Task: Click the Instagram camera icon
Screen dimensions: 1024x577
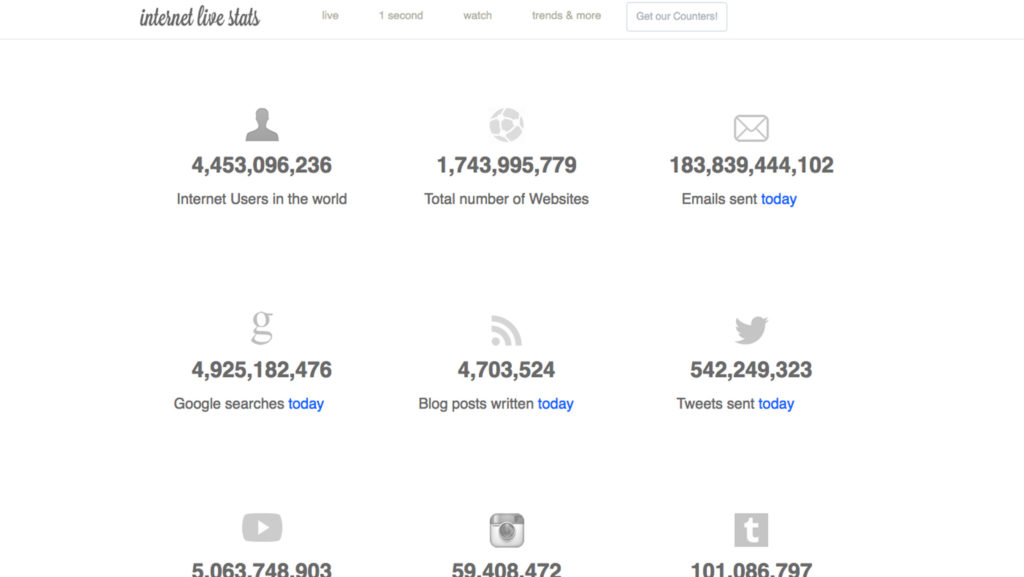Action: [x=507, y=530]
